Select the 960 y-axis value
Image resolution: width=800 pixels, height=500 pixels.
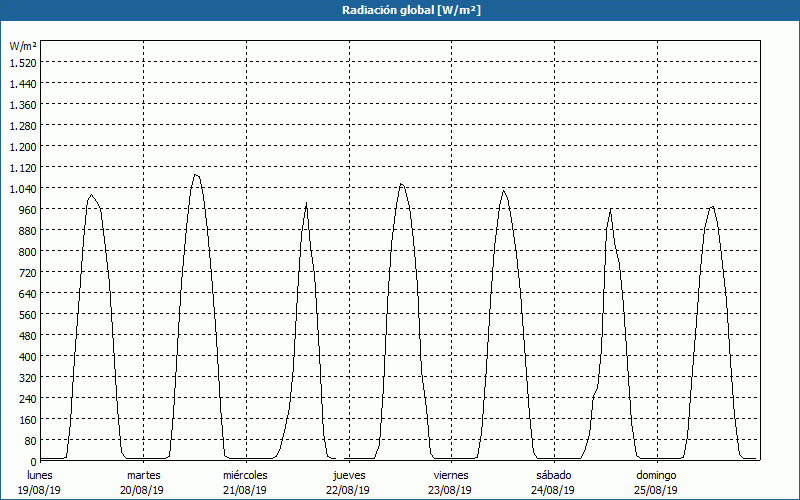(x=28, y=210)
